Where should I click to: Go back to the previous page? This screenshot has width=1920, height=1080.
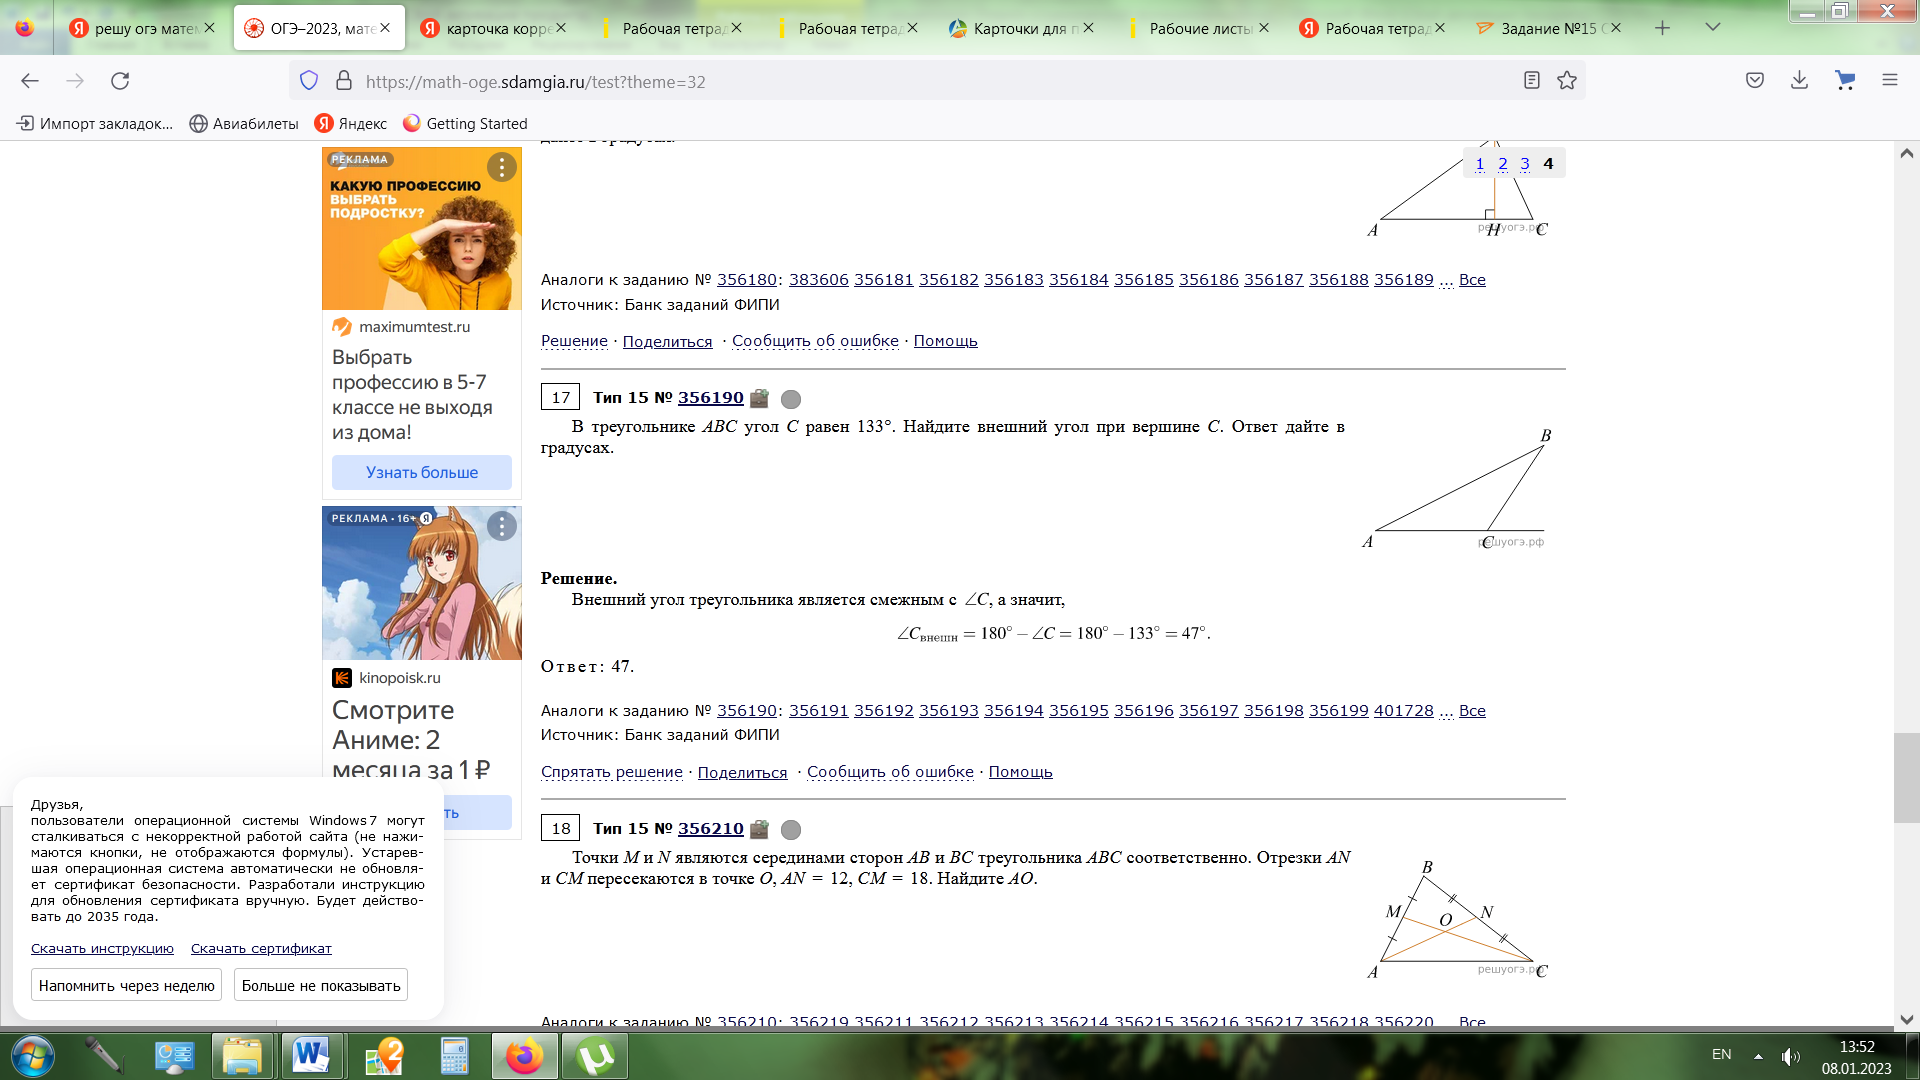coord(30,81)
